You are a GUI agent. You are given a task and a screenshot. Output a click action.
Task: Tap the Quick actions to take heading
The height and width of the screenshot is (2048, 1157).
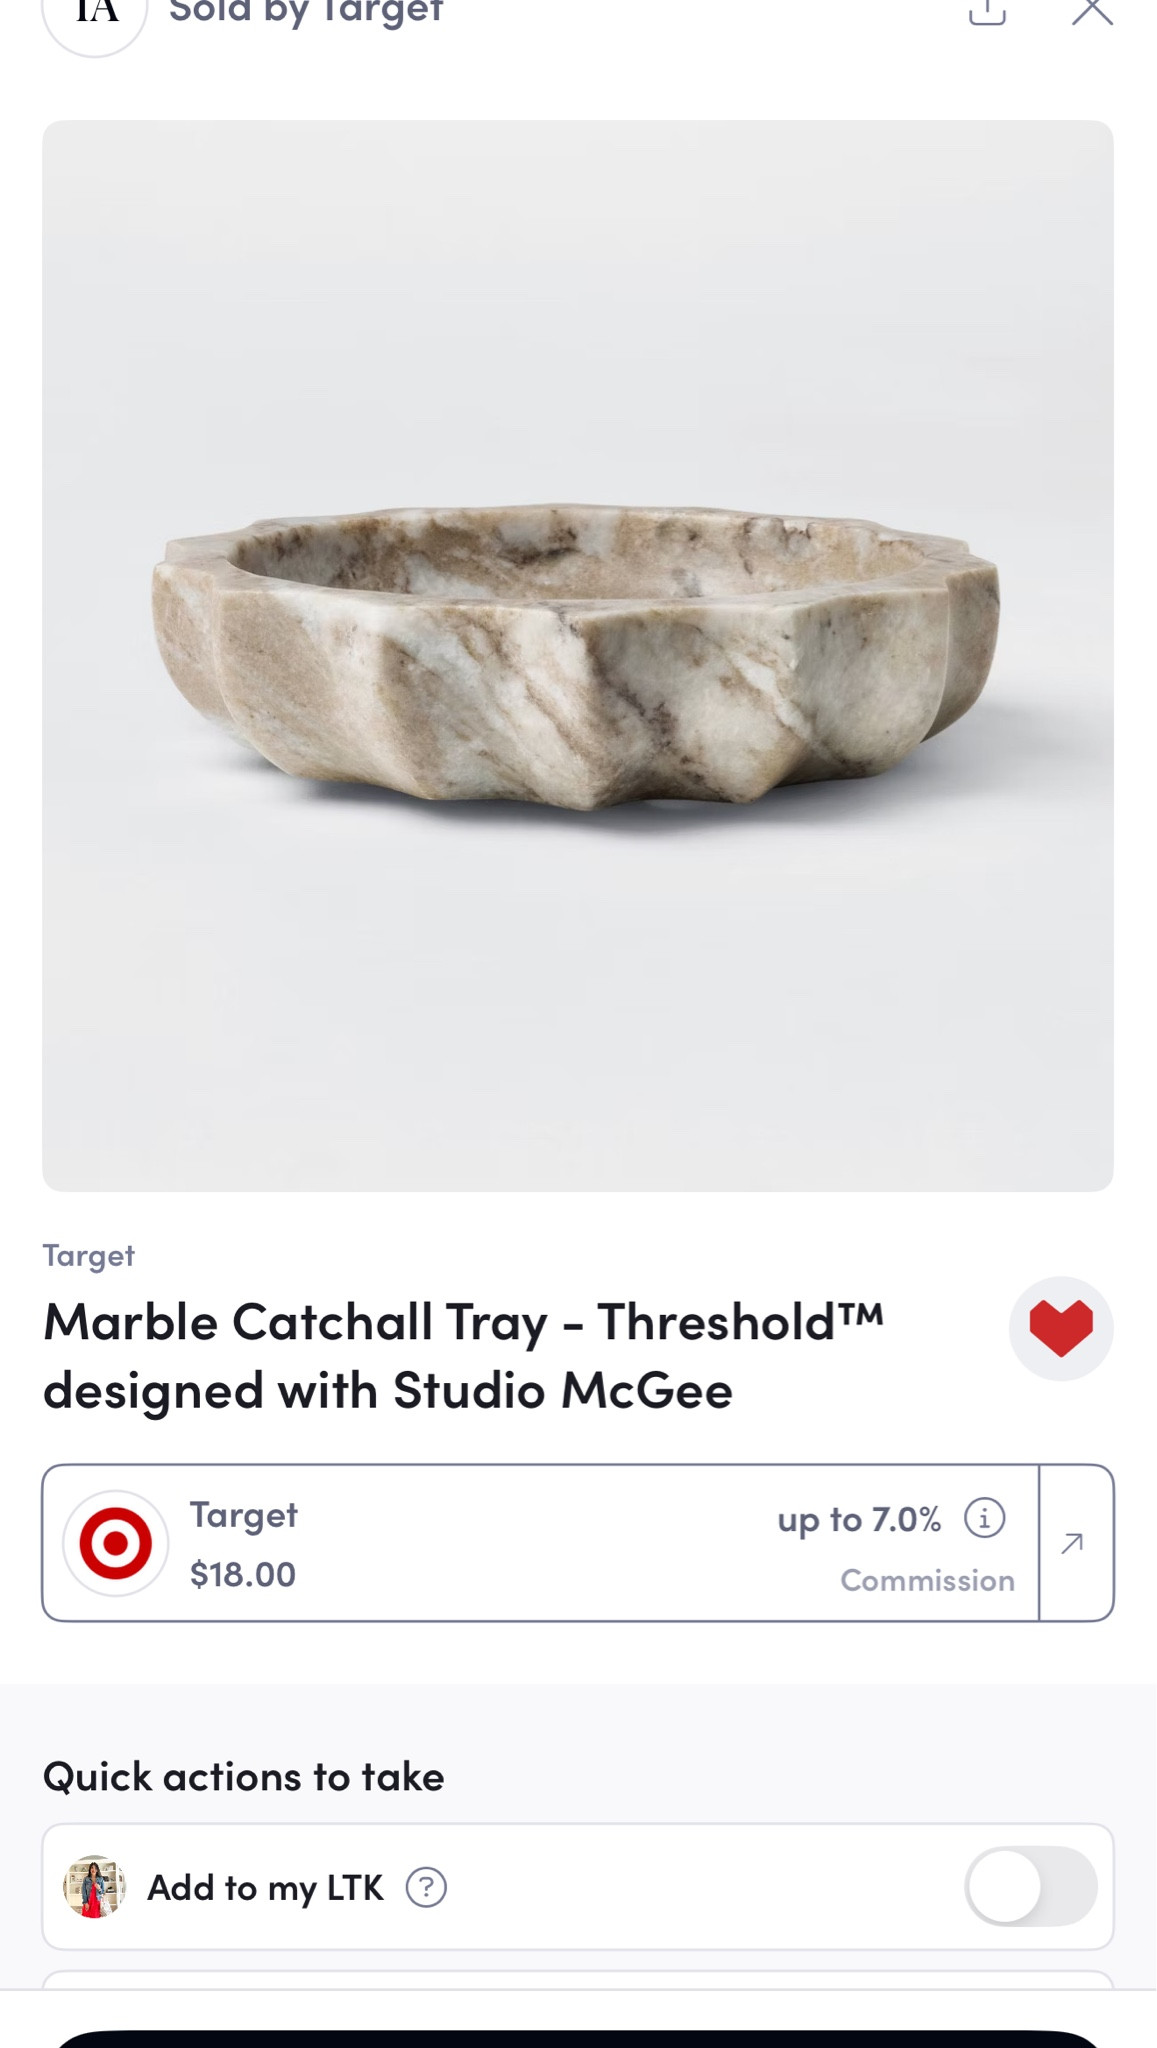(x=243, y=1777)
